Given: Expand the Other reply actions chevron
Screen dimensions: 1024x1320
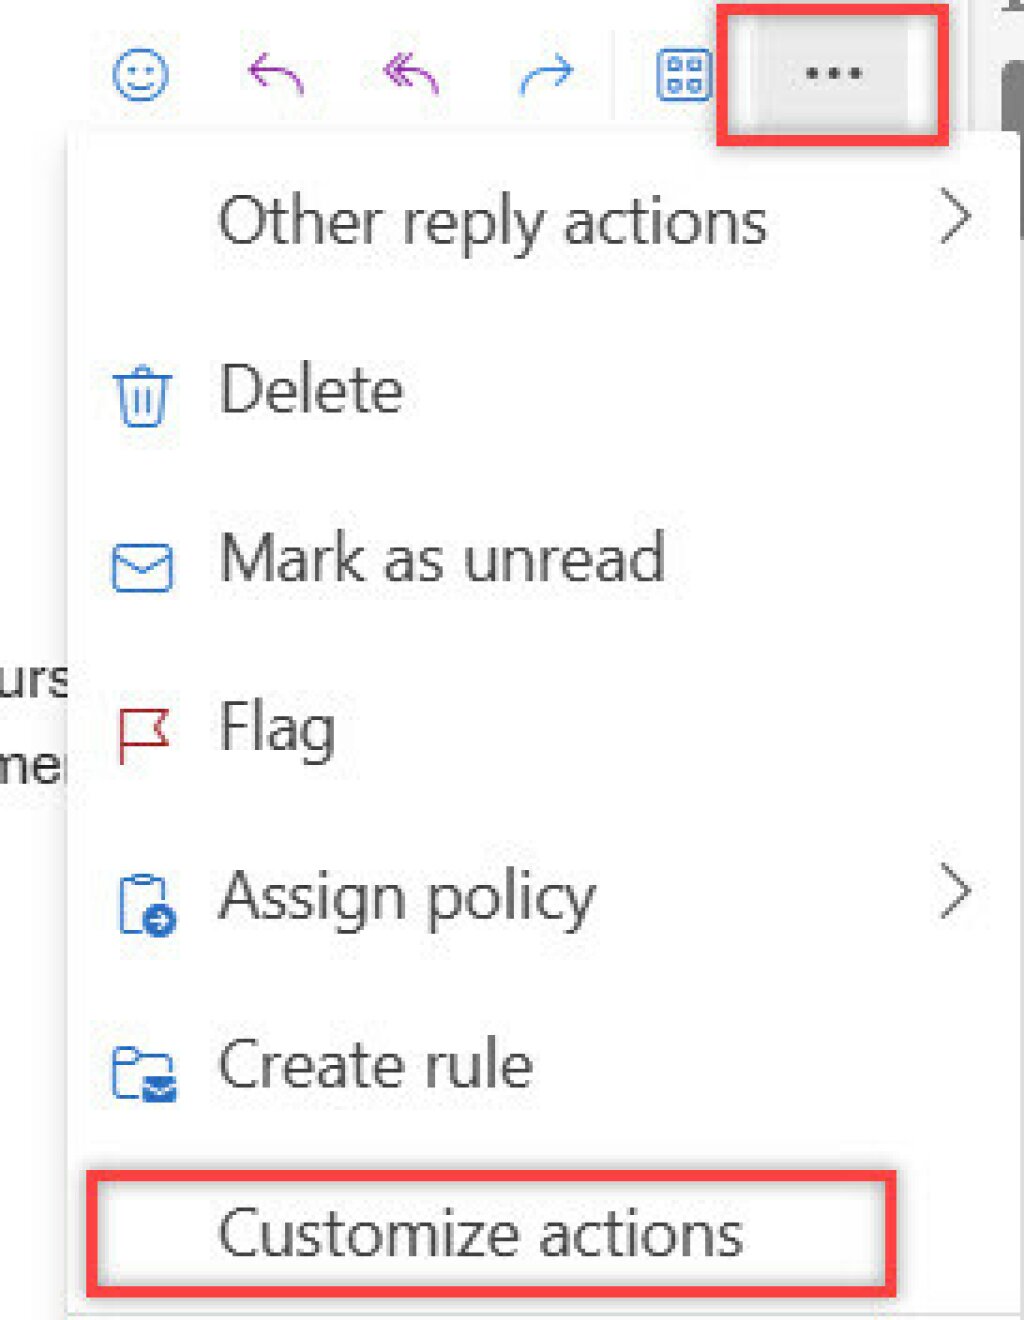Looking at the screenshot, I should pos(955,218).
